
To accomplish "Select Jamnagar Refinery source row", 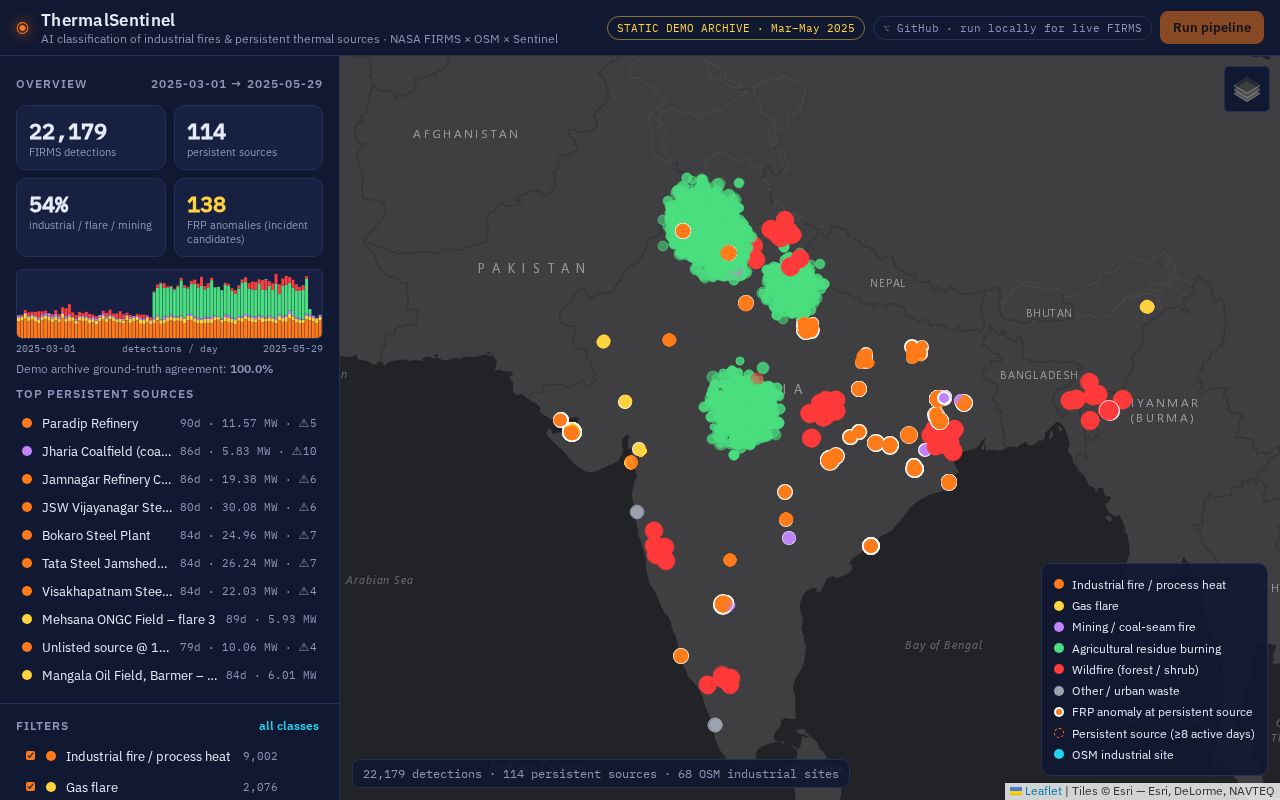I will click(x=169, y=480).
